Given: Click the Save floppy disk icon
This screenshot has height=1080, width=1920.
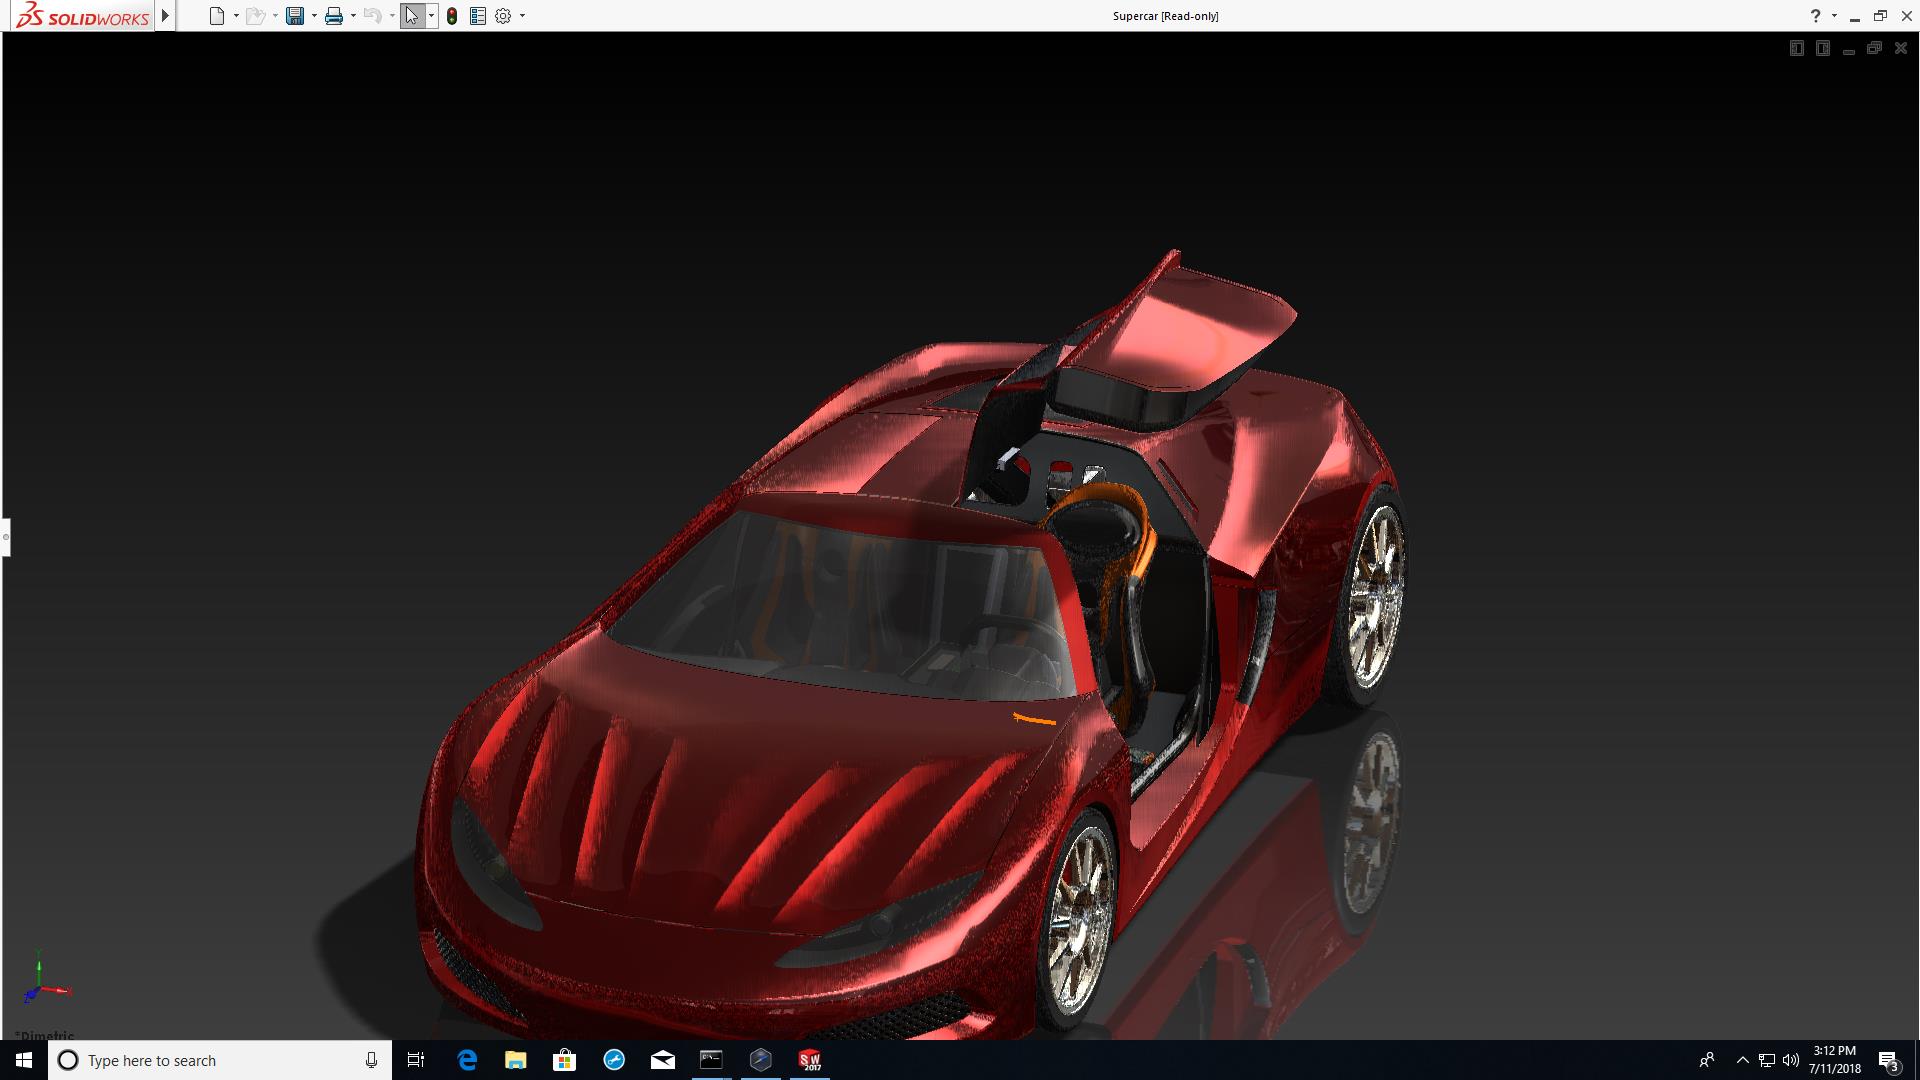Looking at the screenshot, I should (x=294, y=16).
